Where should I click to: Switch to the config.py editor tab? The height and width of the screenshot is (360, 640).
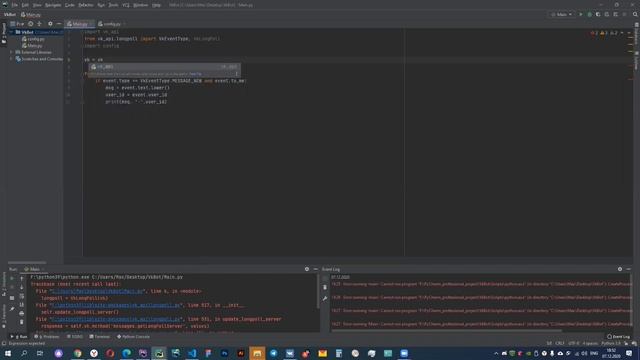click(x=111, y=24)
